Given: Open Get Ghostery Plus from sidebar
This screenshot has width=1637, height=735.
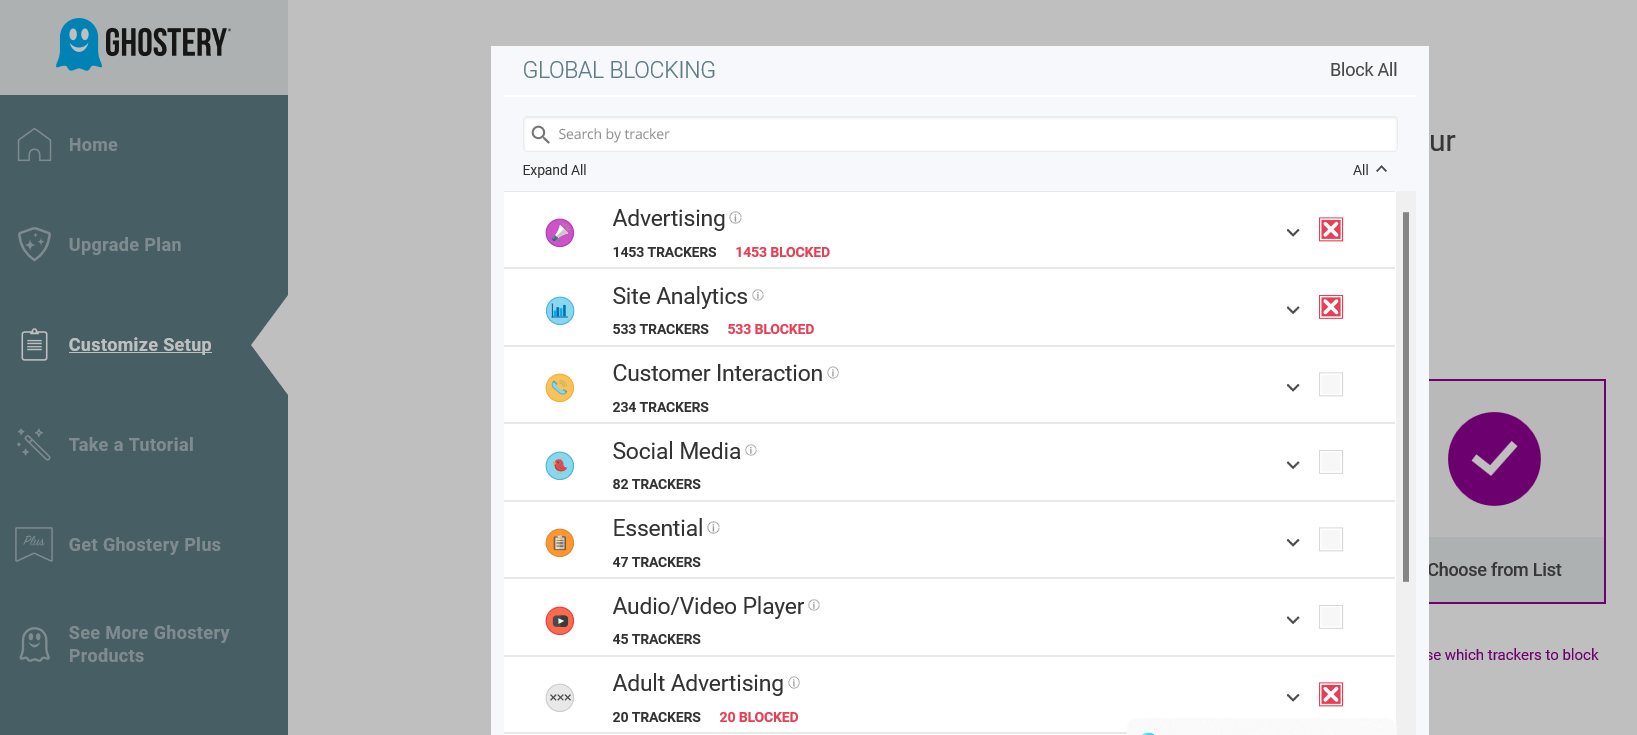Looking at the screenshot, I should point(145,545).
